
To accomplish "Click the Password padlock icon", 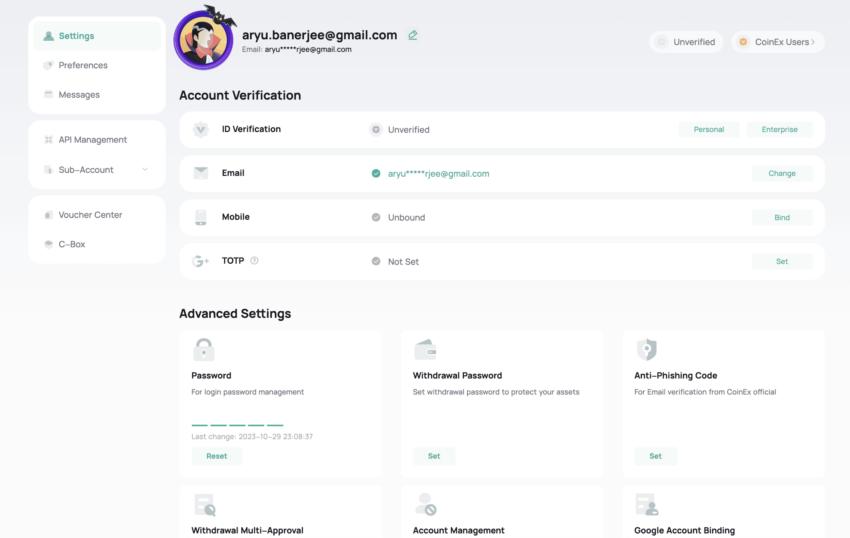I will 204,350.
